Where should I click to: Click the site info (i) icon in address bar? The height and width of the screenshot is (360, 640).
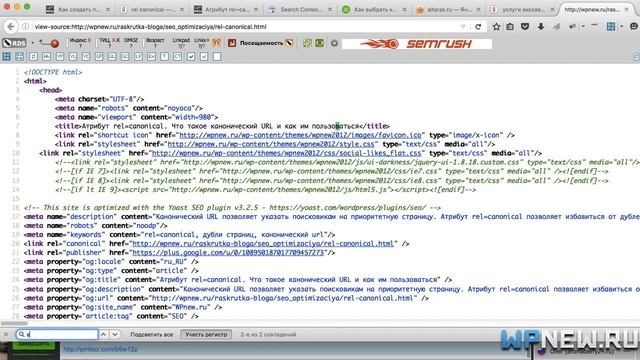pyautogui.click(x=25, y=27)
